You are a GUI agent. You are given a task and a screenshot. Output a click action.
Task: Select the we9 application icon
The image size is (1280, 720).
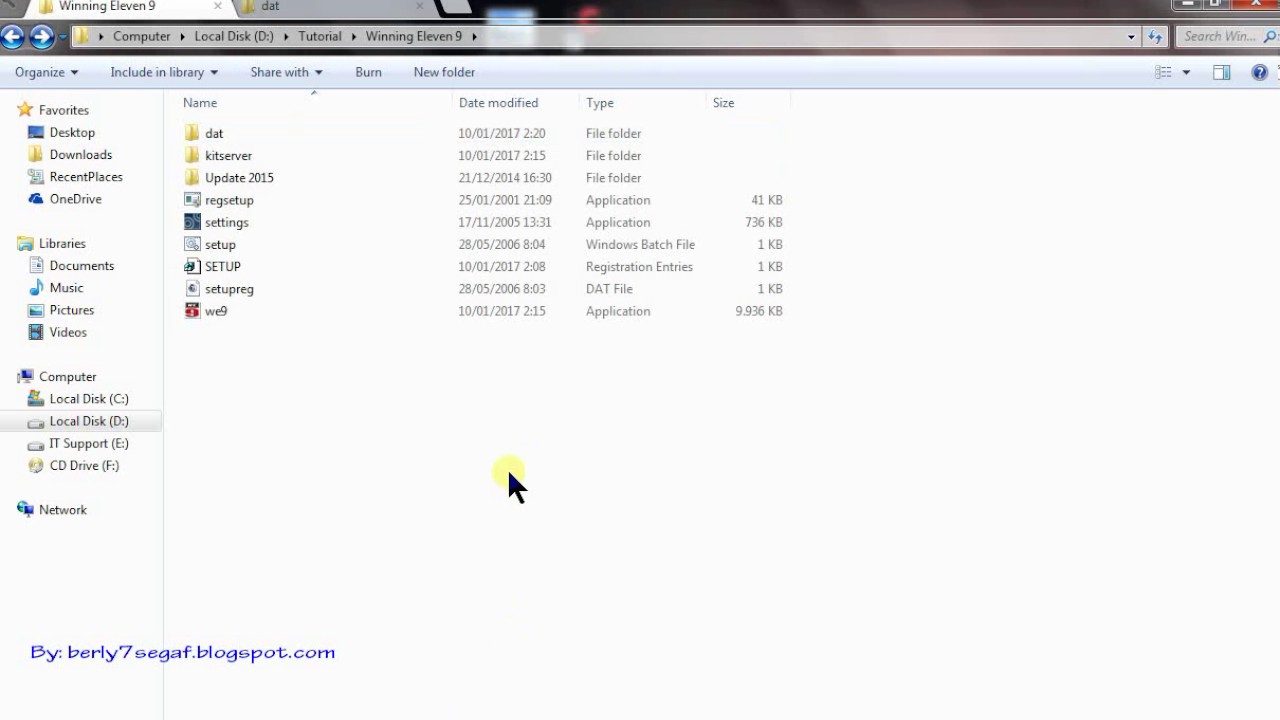(x=192, y=311)
